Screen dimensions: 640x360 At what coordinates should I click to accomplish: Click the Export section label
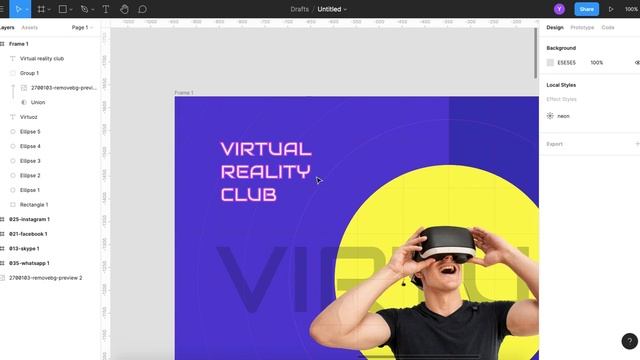point(554,144)
